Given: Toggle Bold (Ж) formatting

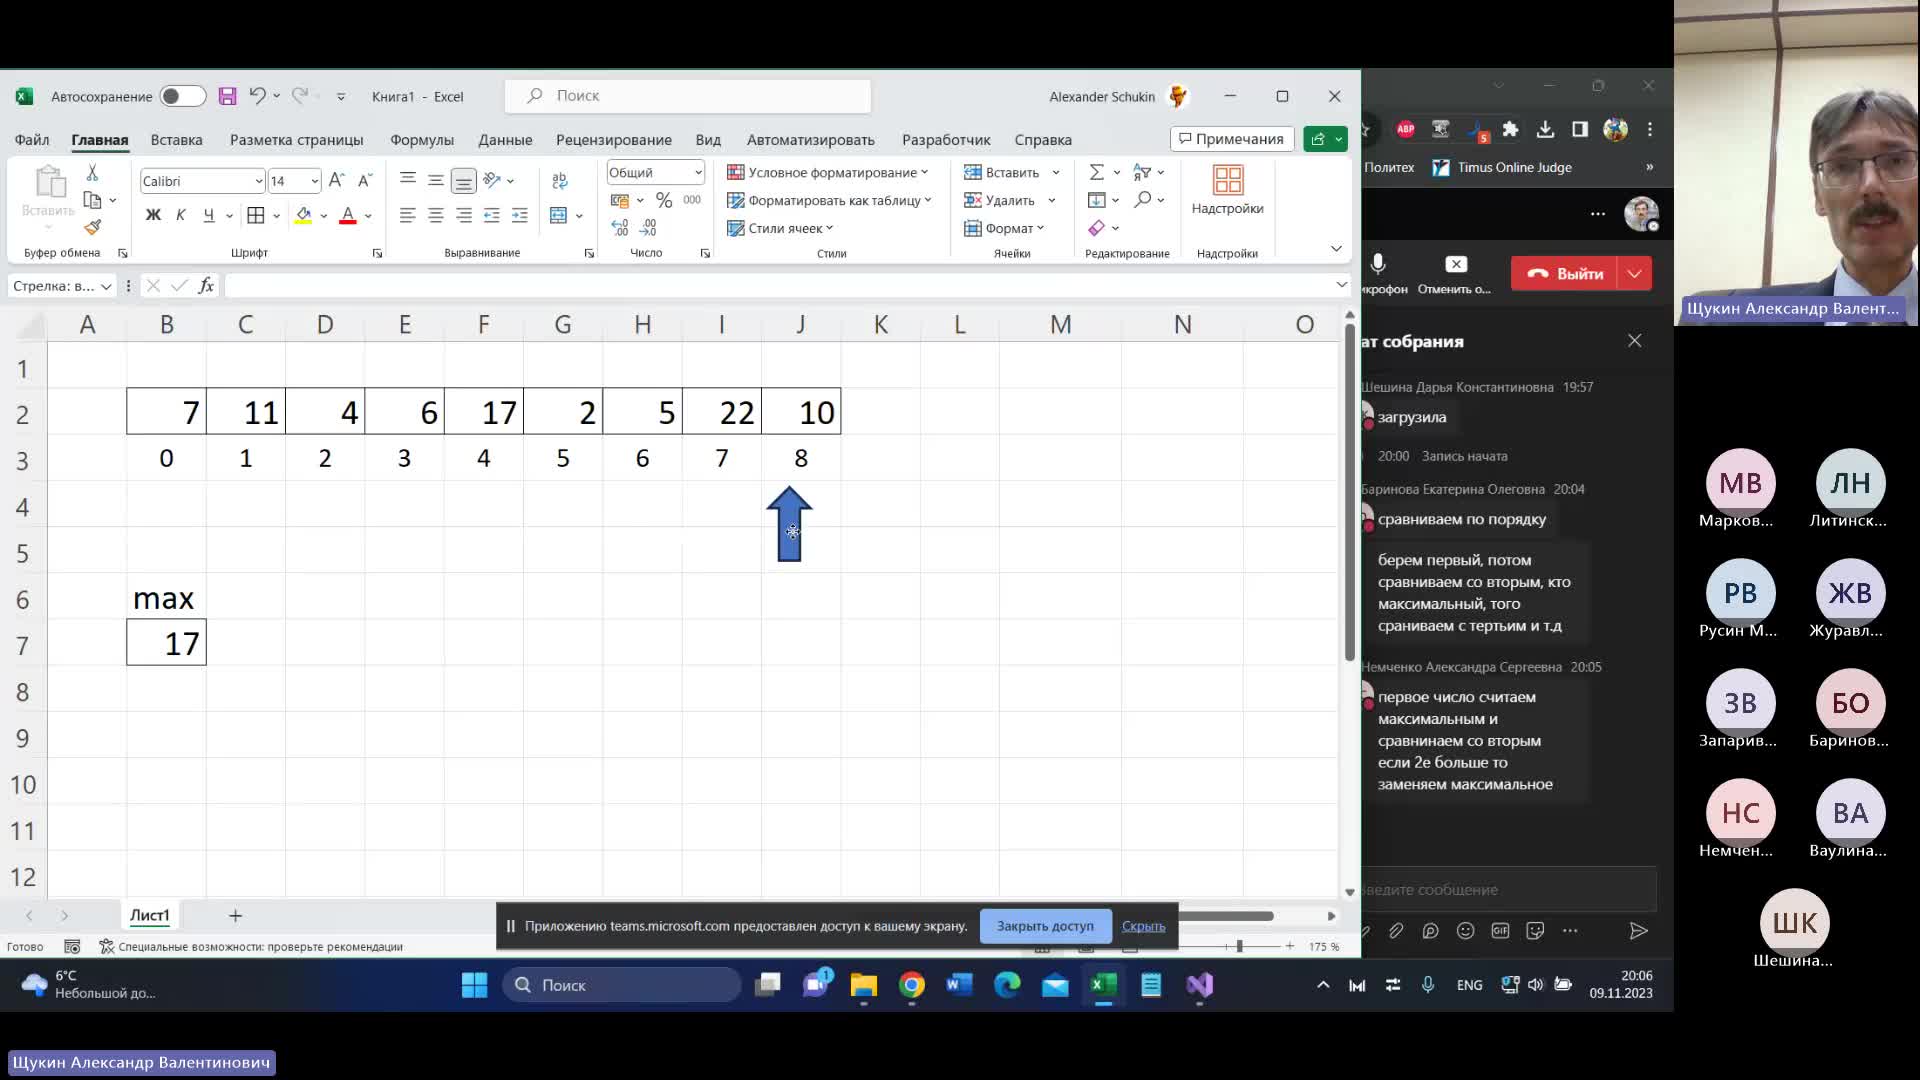Looking at the screenshot, I should pyautogui.click(x=153, y=215).
